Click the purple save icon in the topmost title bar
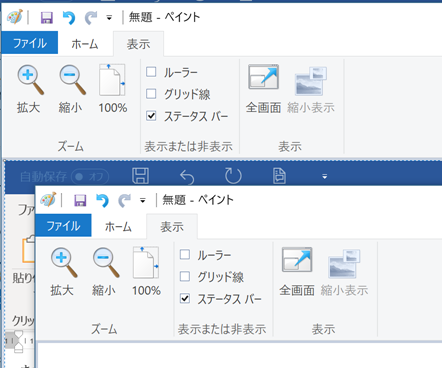 point(47,17)
